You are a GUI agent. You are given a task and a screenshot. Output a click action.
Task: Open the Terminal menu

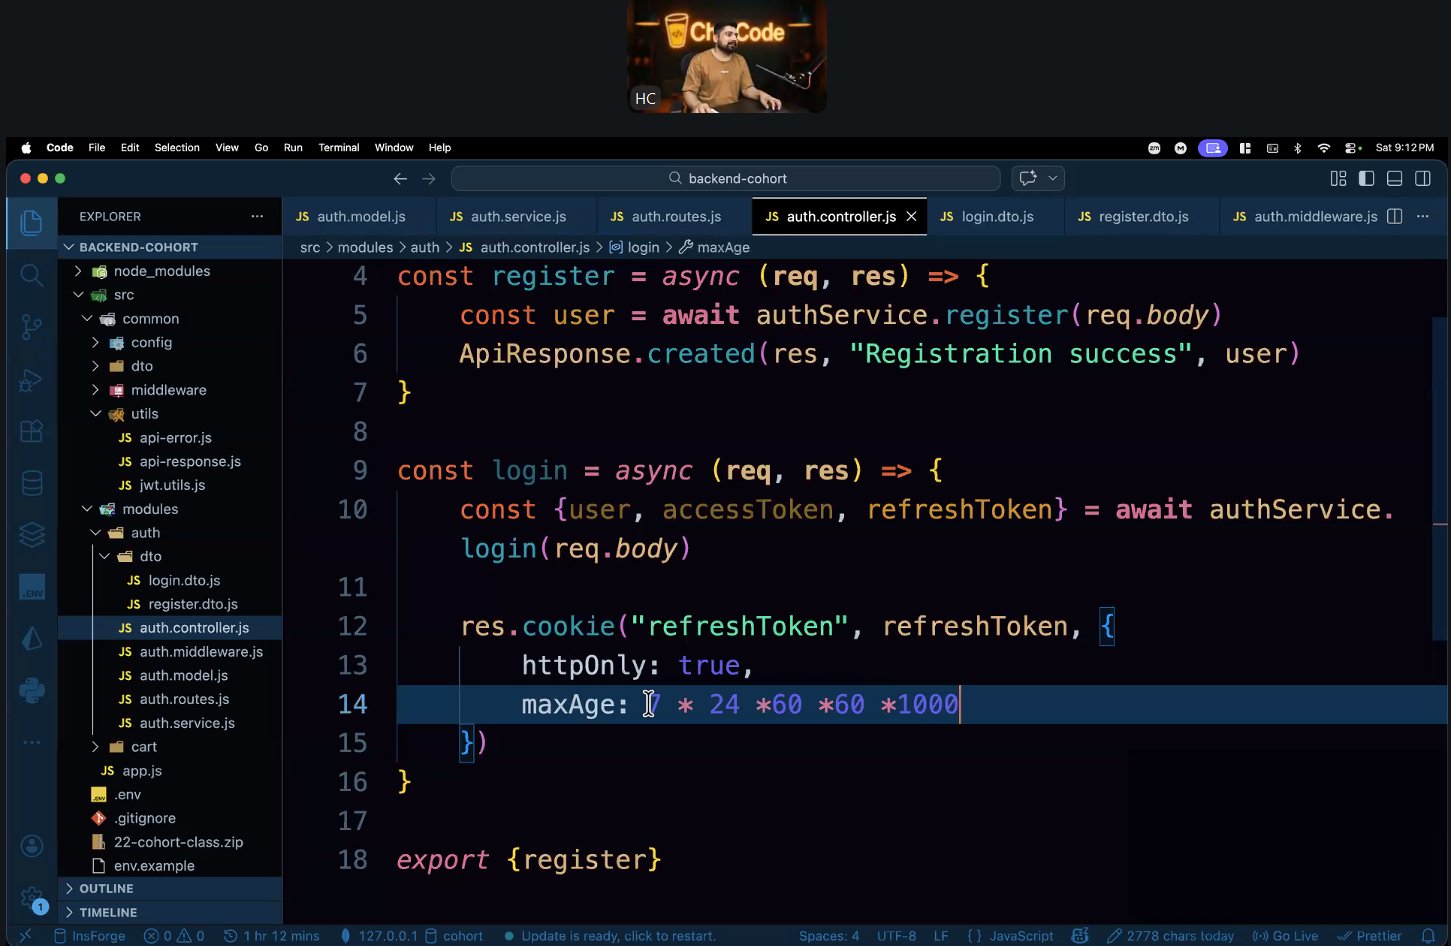click(x=338, y=148)
